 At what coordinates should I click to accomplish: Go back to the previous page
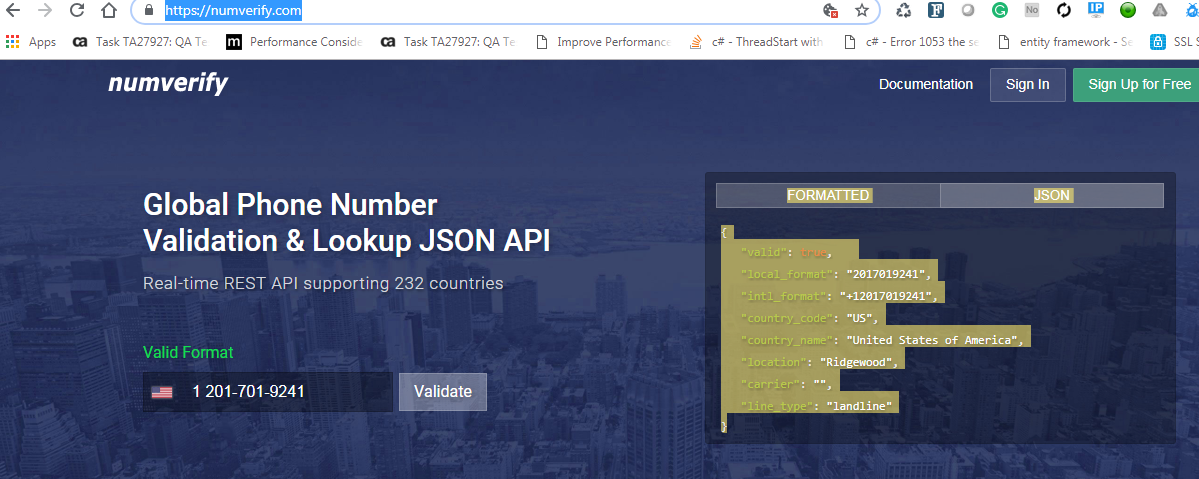click(13, 10)
